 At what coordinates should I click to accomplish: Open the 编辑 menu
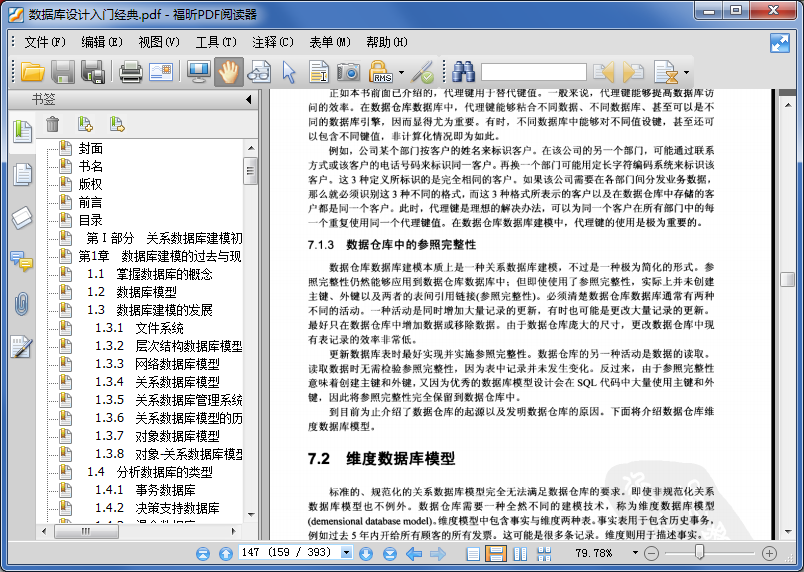102,42
